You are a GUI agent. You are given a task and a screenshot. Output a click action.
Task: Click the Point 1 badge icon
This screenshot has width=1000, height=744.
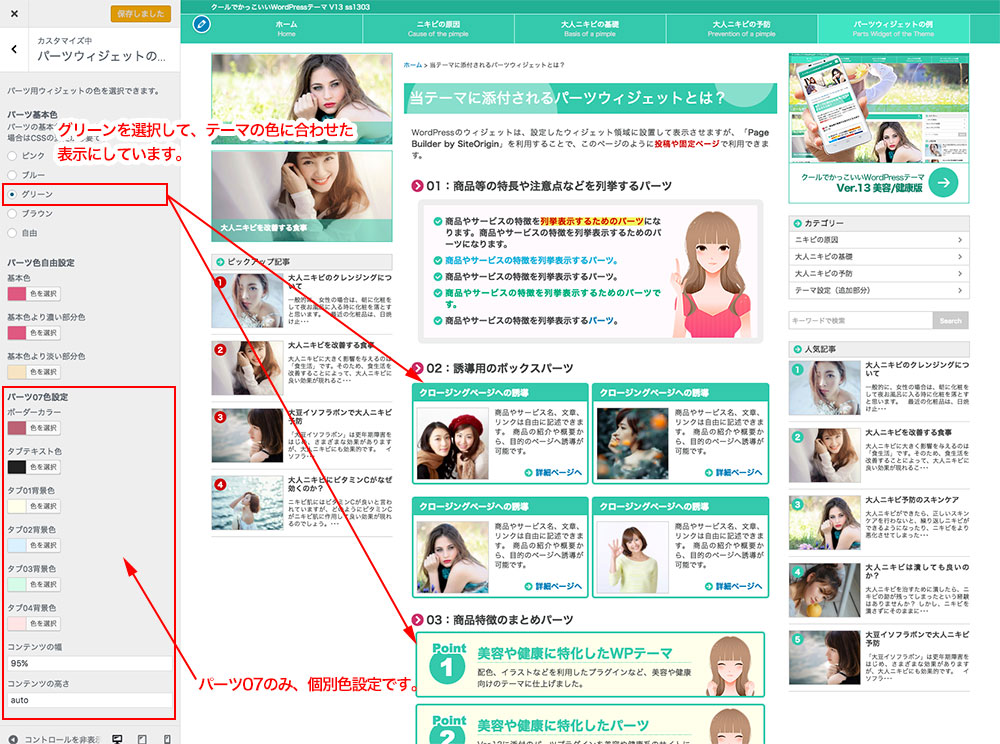(448, 662)
